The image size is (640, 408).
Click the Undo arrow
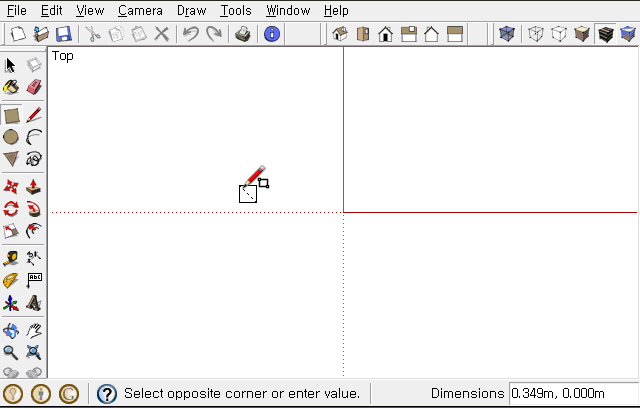pos(191,34)
